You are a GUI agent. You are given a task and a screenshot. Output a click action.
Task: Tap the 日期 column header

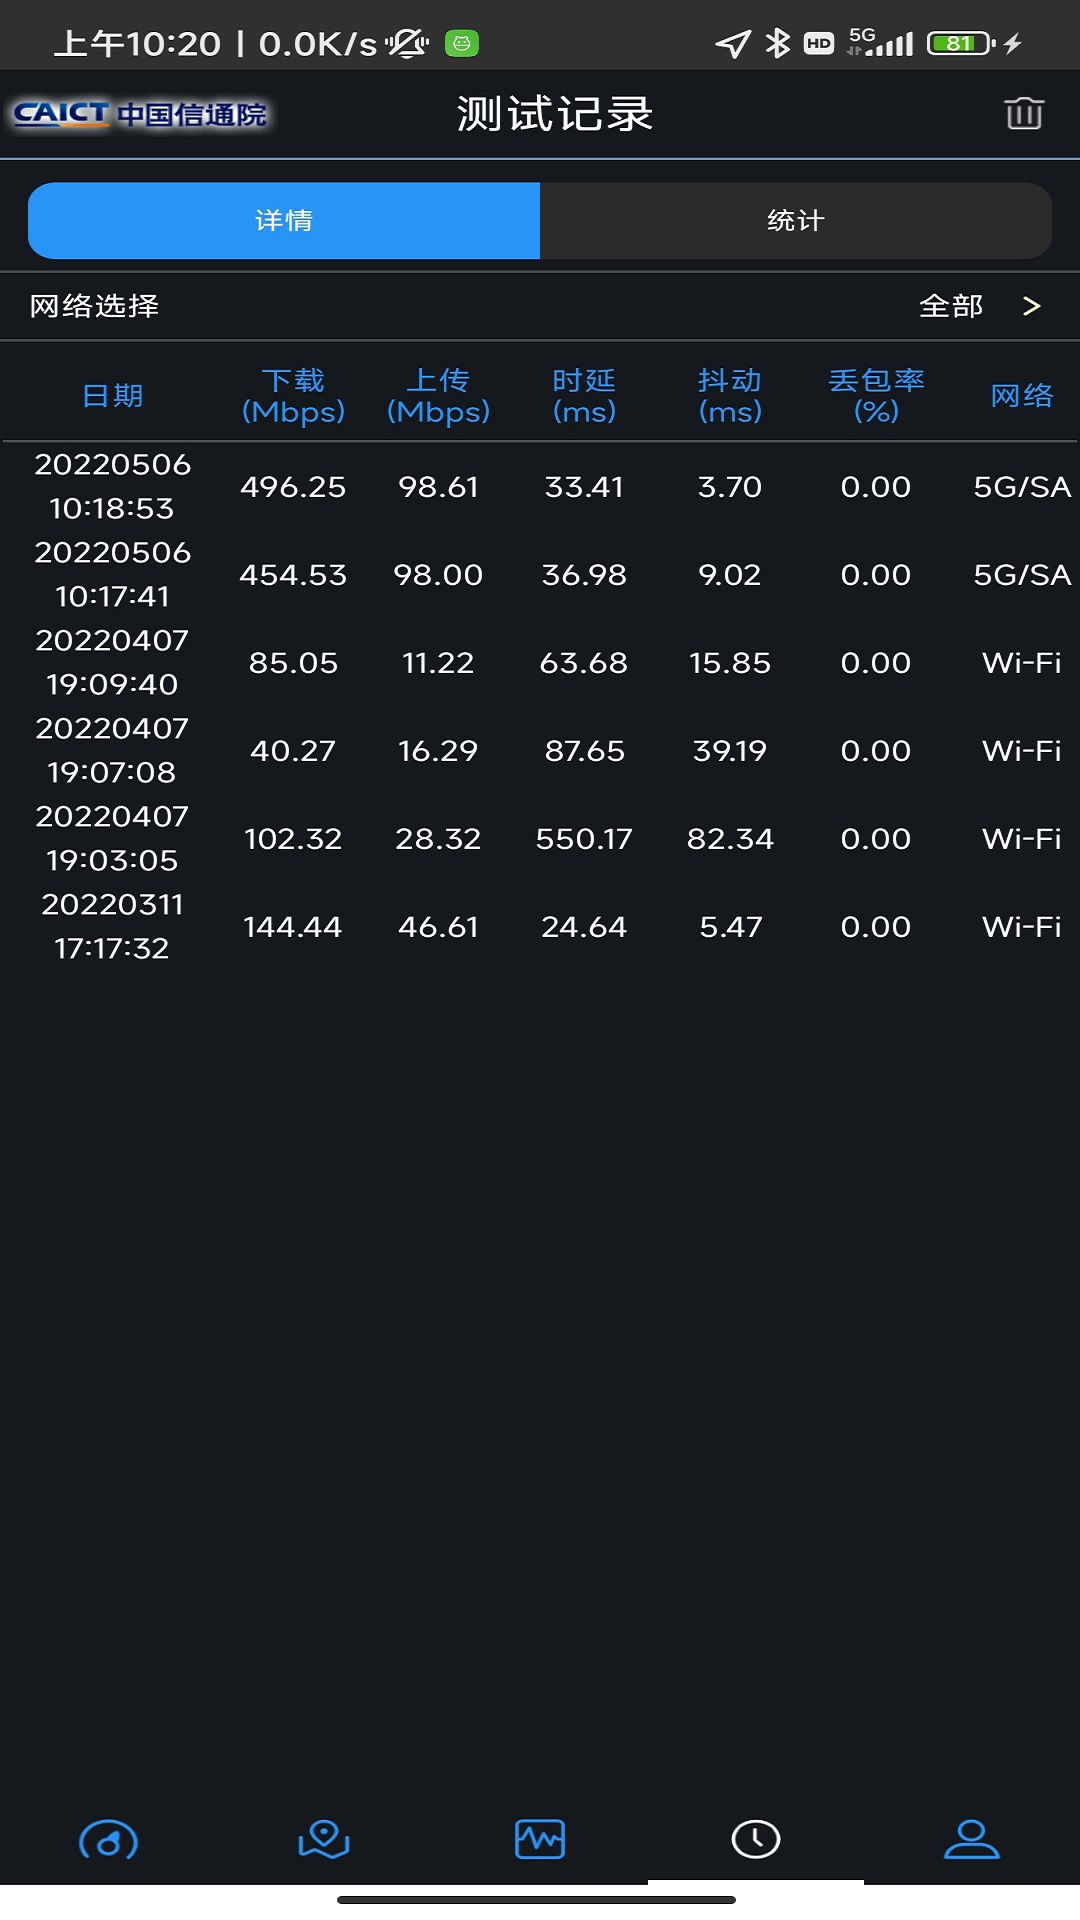(113, 396)
